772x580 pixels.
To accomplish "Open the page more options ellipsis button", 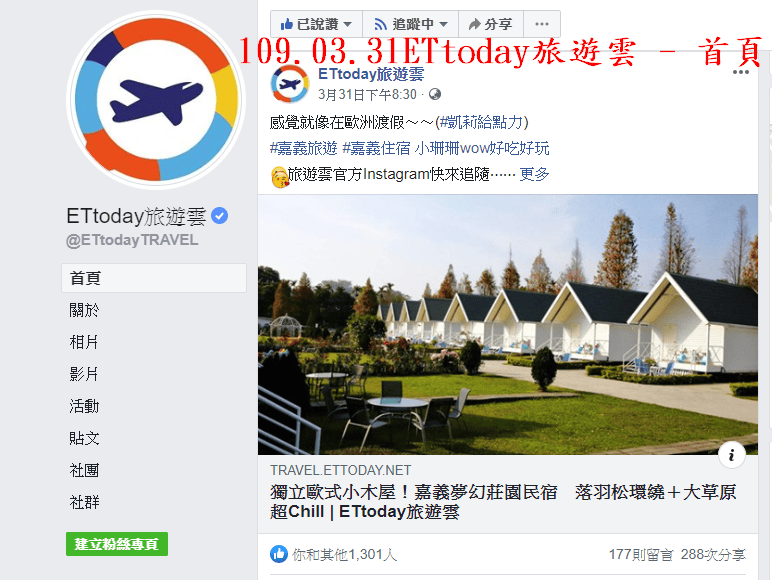I will 542,24.
